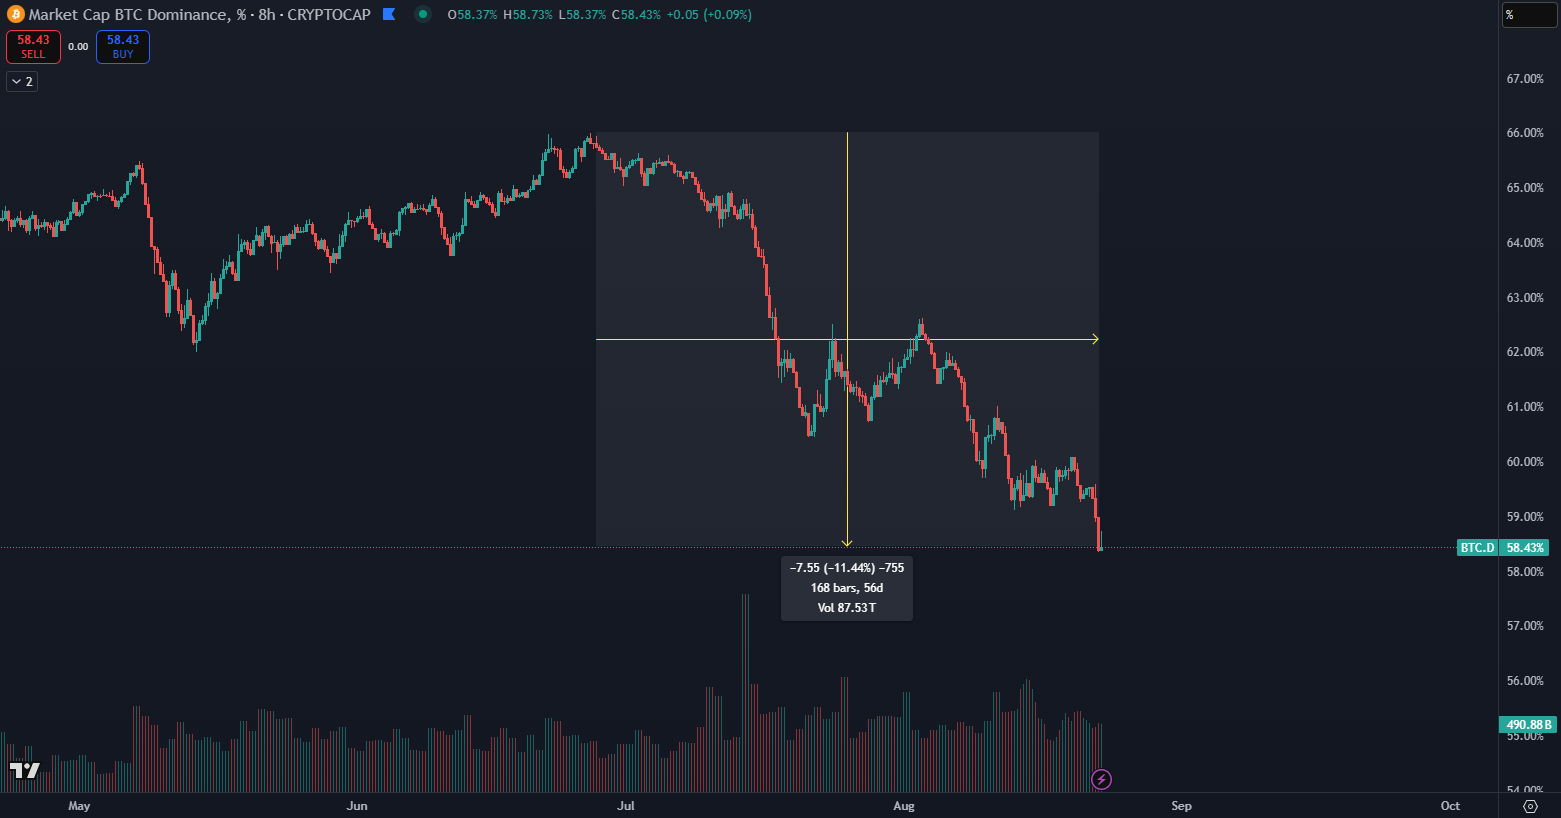Click the 0.00 spread value between Sell and Buy
Screen dimensions: 1561x818
tap(78, 47)
